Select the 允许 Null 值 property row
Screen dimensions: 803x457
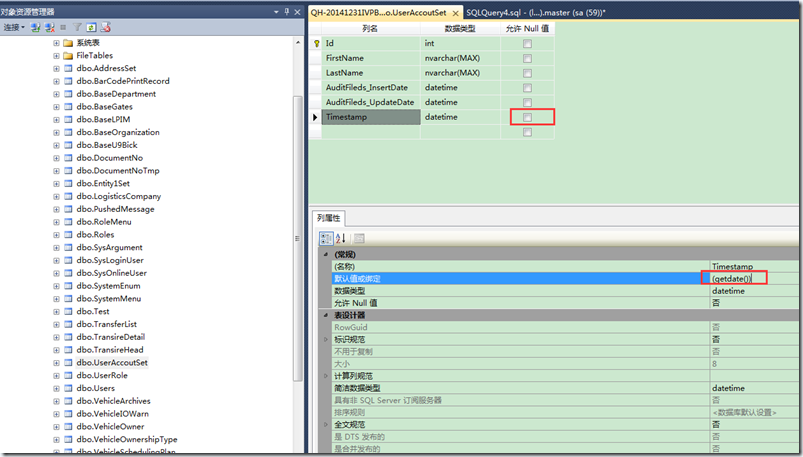click(x=565, y=303)
